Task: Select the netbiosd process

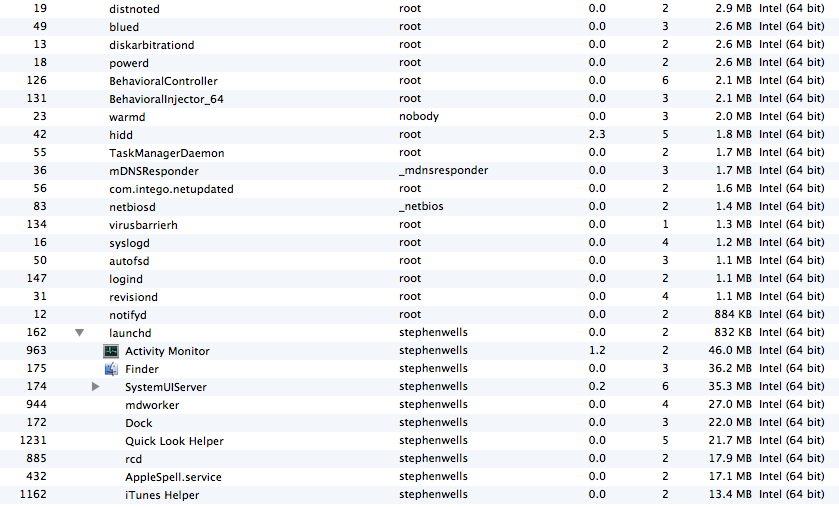Action: [420, 207]
